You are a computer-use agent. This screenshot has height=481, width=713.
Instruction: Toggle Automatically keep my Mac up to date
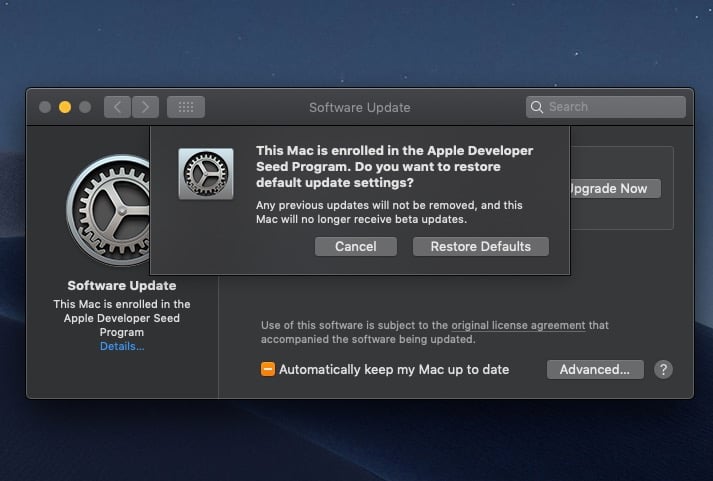268,369
